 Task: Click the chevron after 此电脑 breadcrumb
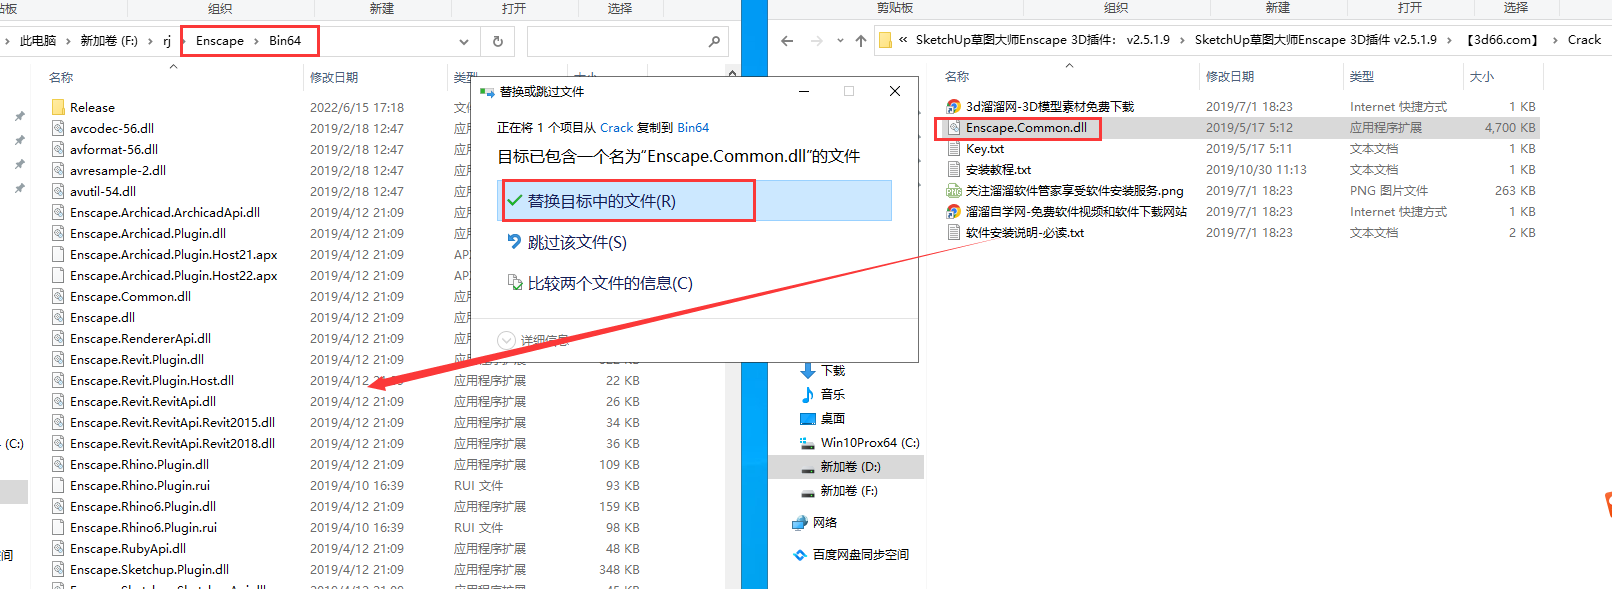pos(69,41)
